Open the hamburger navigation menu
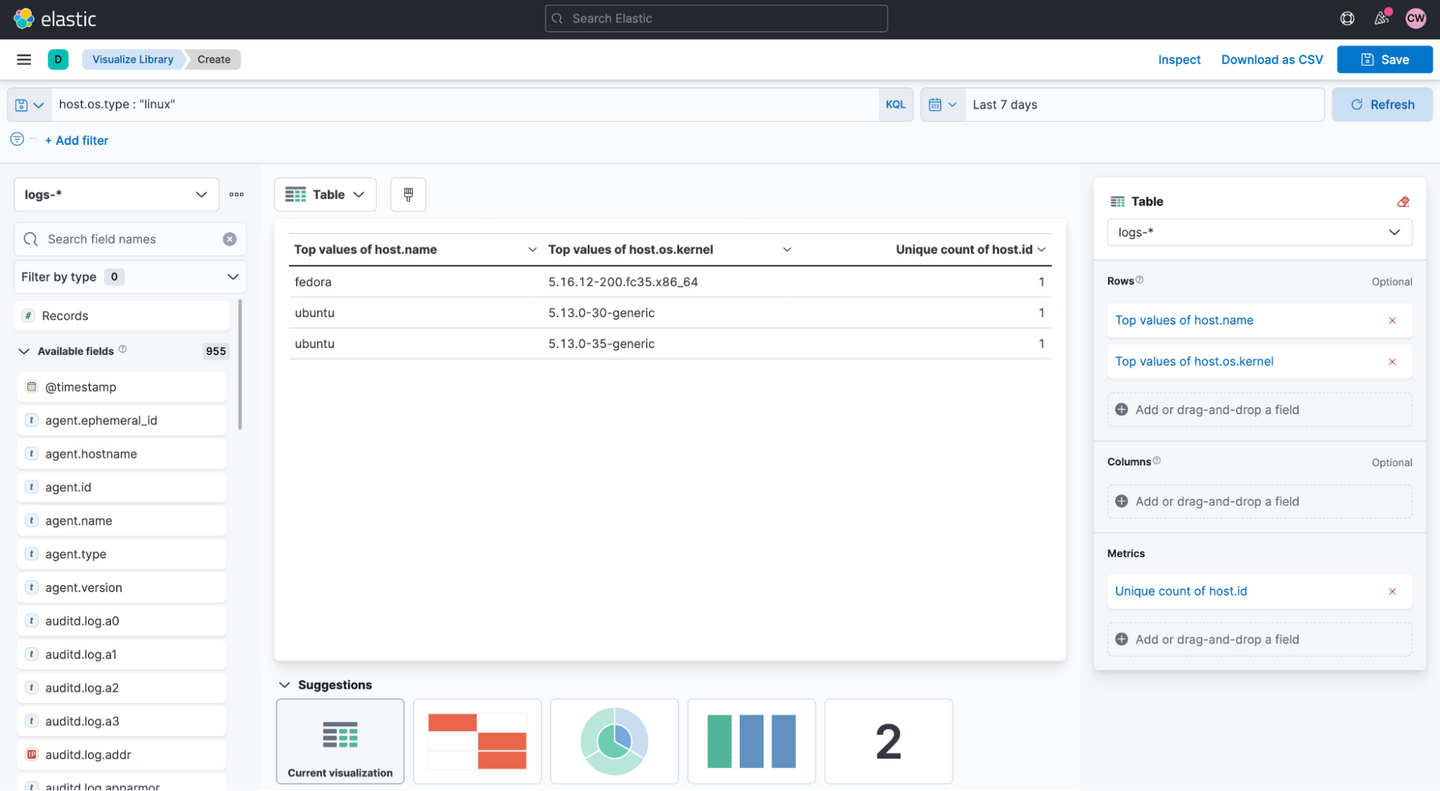The image size is (1440, 791). click(x=24, y=60)
